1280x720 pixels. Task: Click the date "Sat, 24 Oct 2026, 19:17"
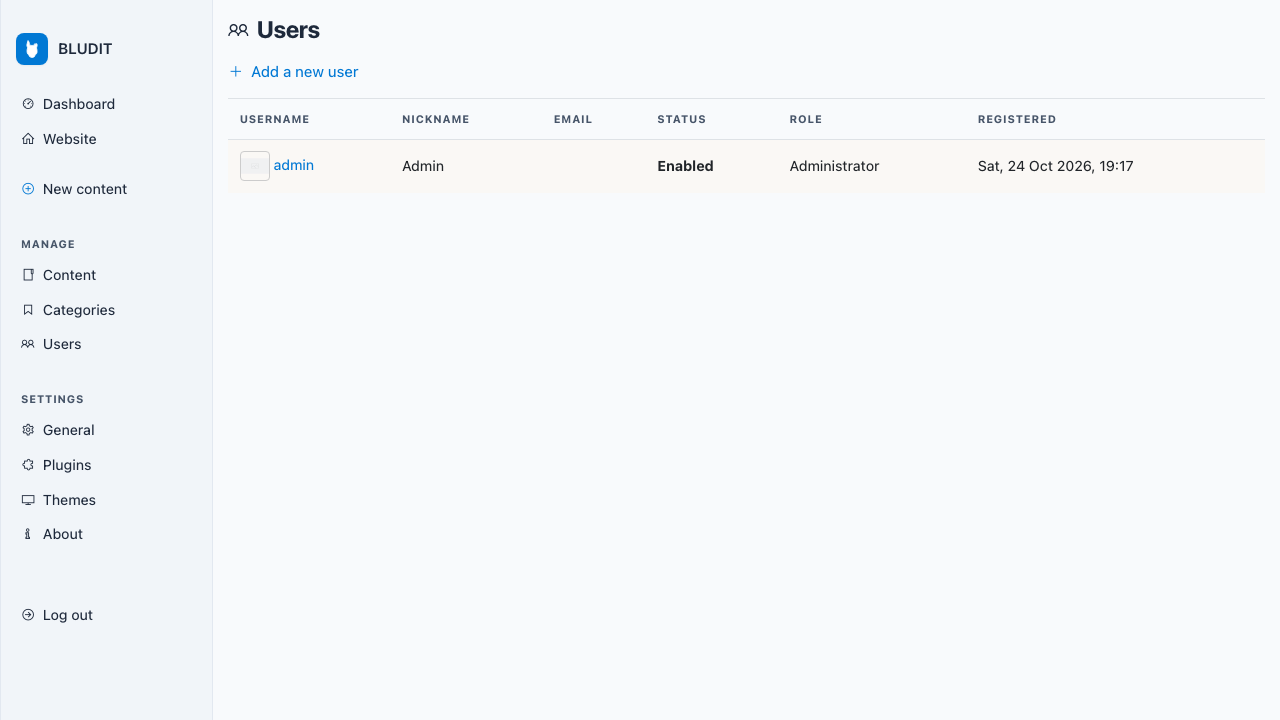pyautogui.click(x=1056, y=166)
